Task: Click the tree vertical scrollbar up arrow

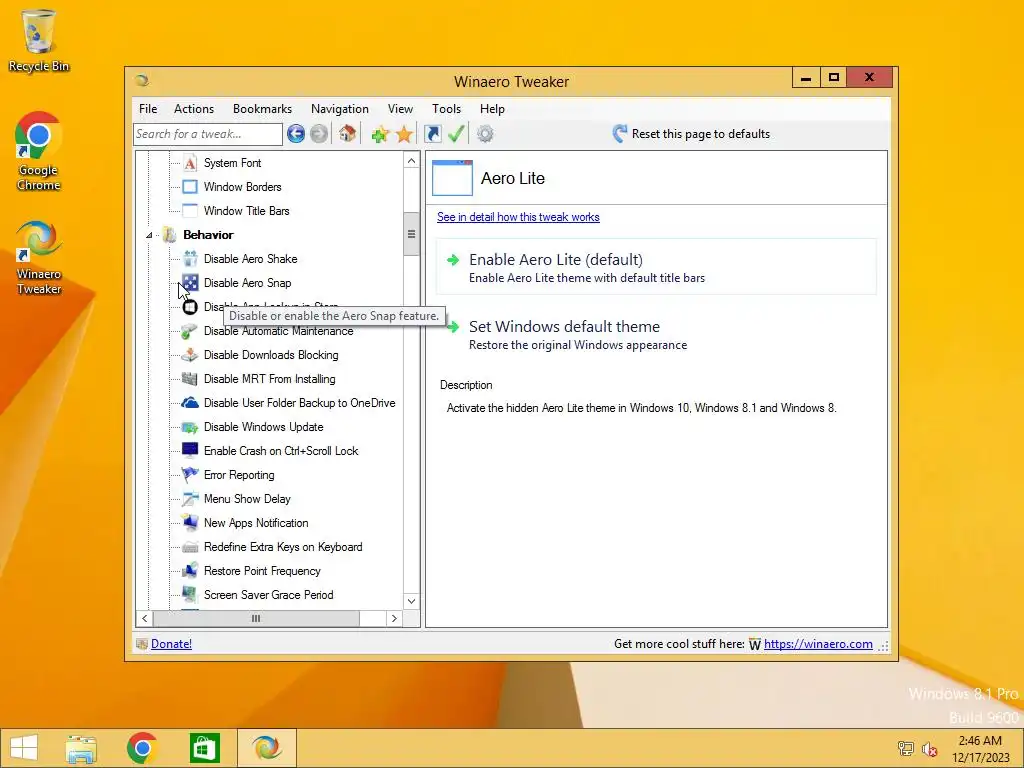Action: (x=411, y=161)
